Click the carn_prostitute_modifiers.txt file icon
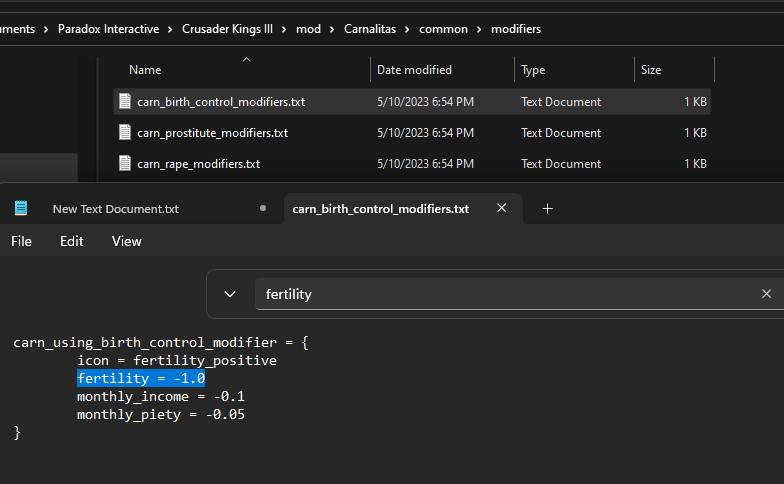 click(x=125, y=133)
